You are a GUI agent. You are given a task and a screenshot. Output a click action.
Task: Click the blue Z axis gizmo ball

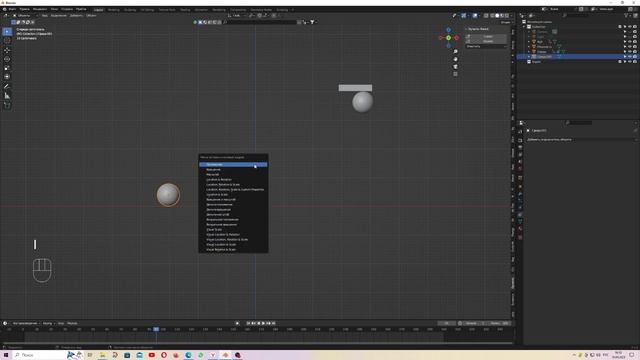(x=449, y=30)
